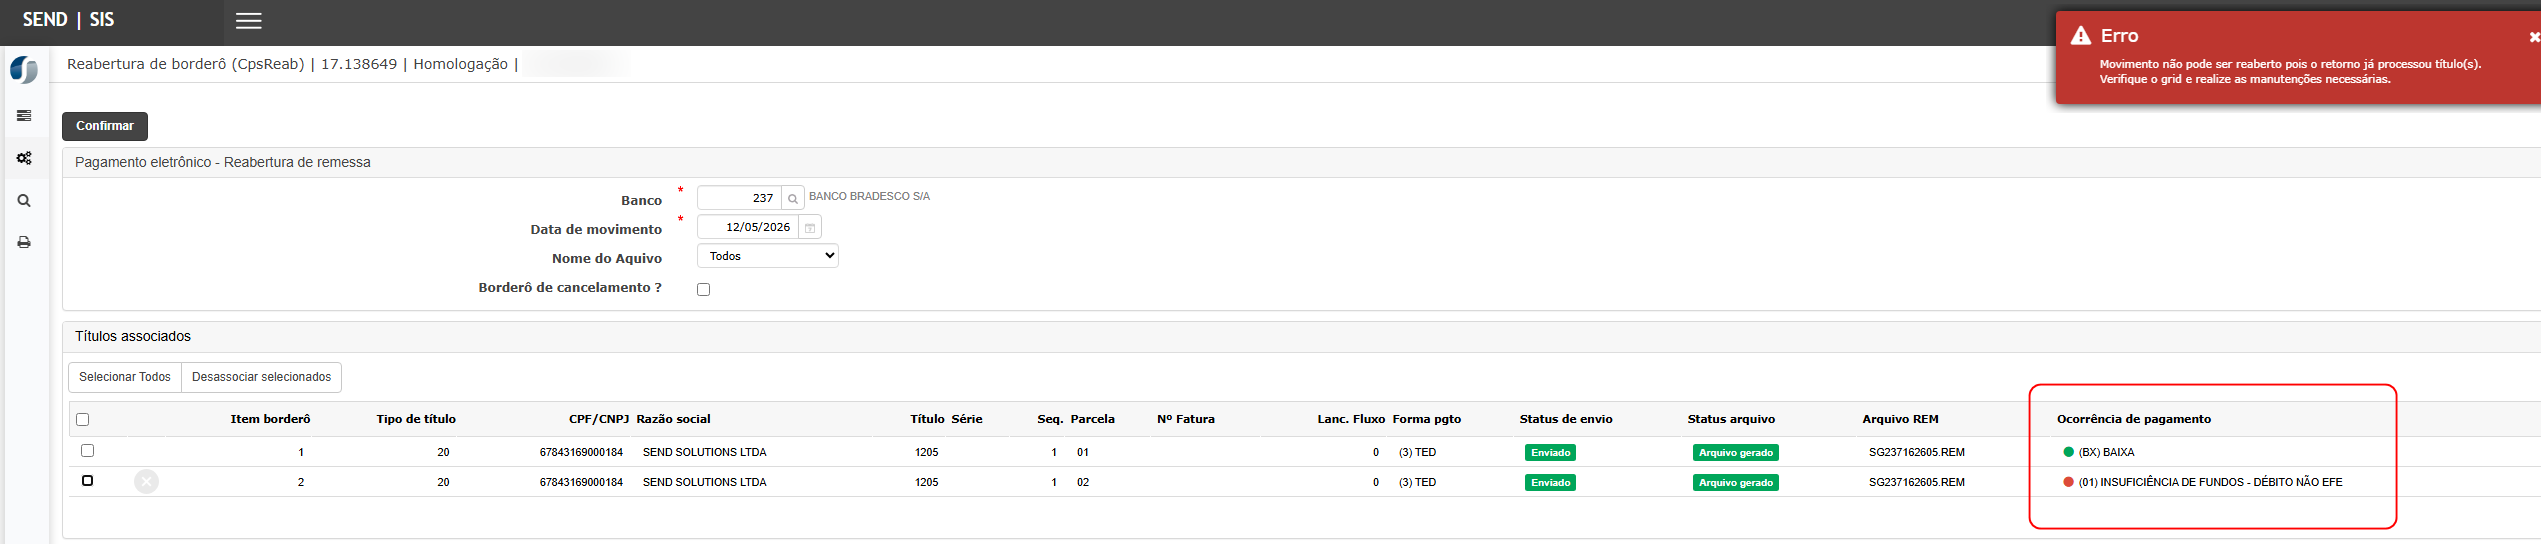Click the Títulos associados section header
Screen dimensions: 2541x544
pos(133,336)
